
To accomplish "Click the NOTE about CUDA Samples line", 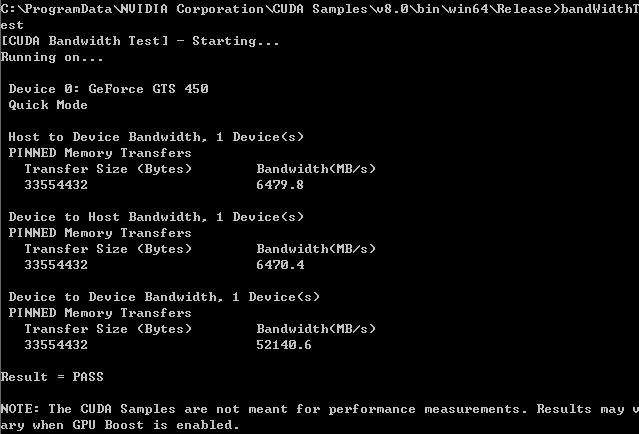I will (x=320, y=409).
